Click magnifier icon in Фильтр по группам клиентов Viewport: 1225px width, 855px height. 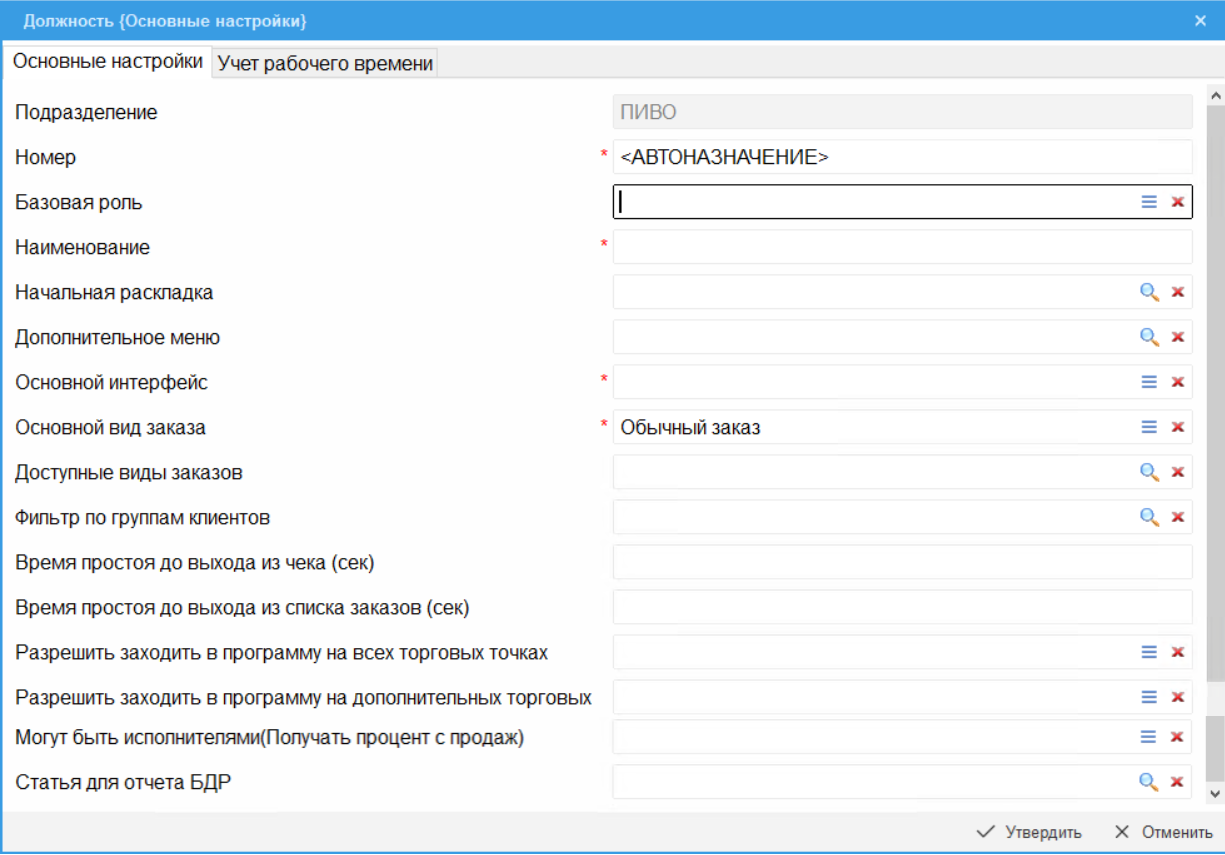point(1149,517)
